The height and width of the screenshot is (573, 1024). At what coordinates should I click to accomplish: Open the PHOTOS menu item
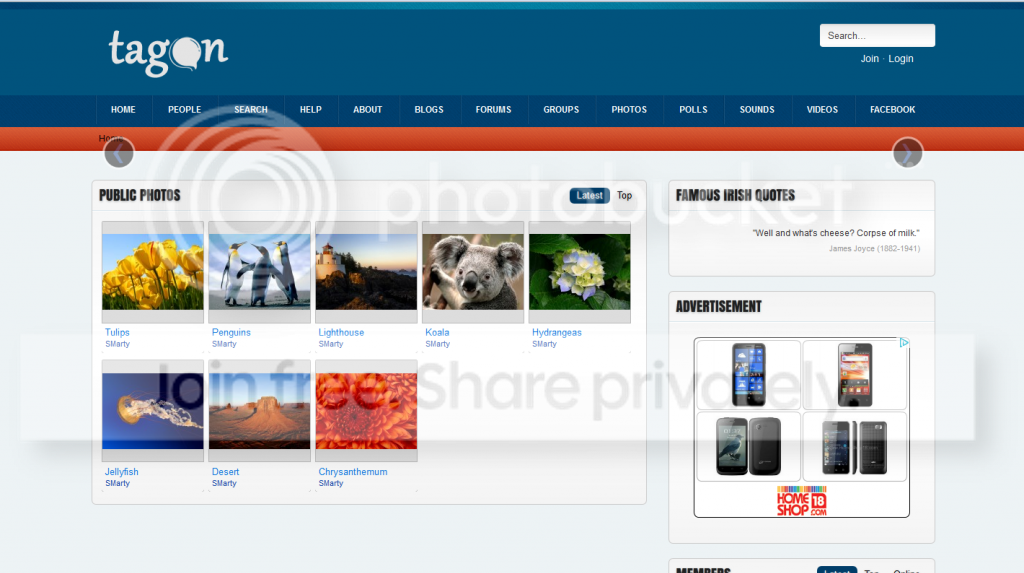point(629,110)
